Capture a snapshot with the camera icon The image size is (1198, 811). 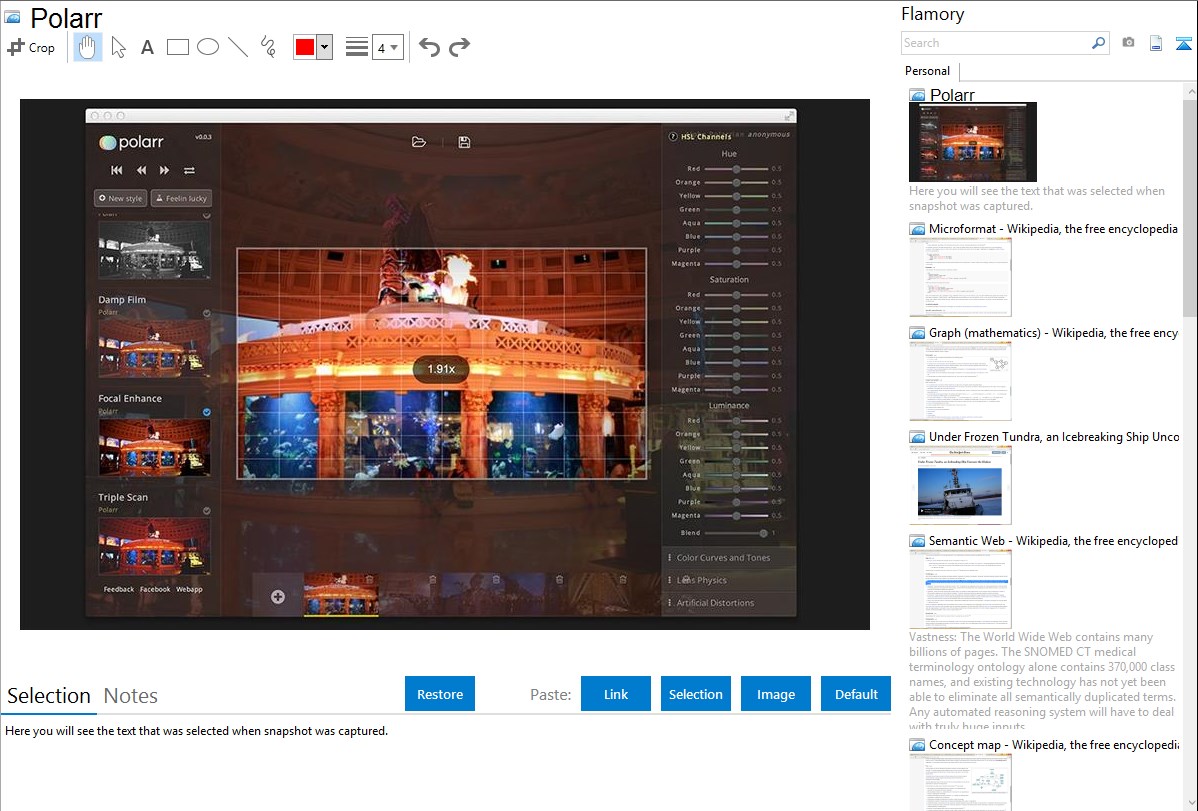point(1128,43)
